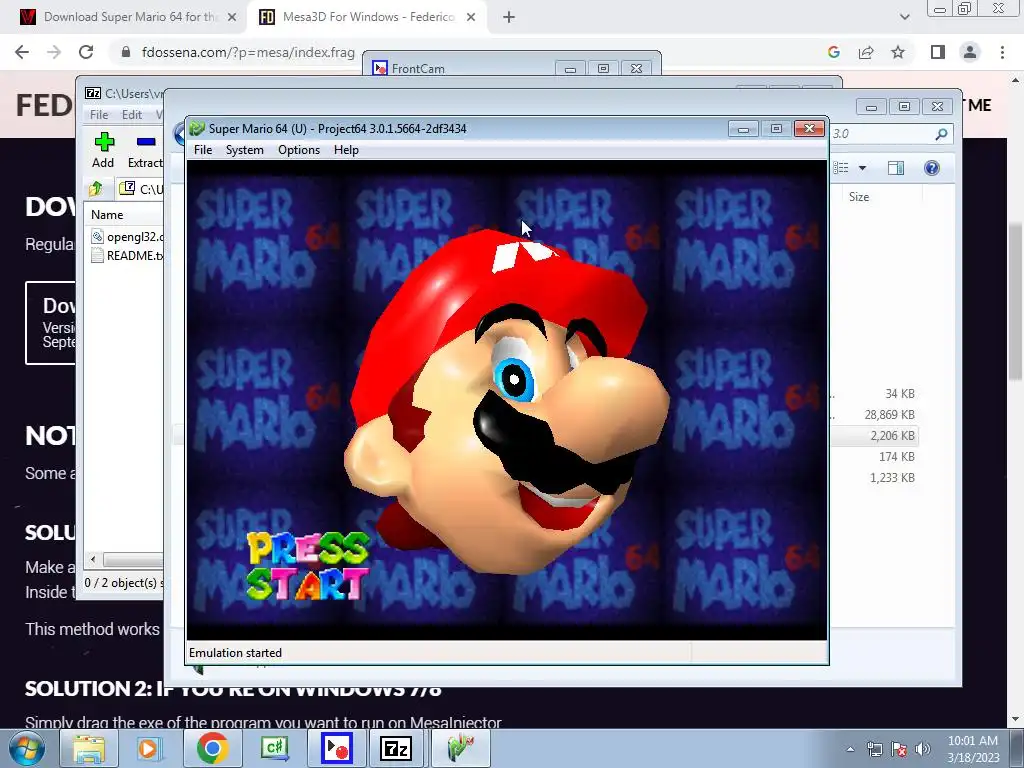1024x768 pixels.
Task: Open Chrome three-dot menu
Action: coord(1002,52)
